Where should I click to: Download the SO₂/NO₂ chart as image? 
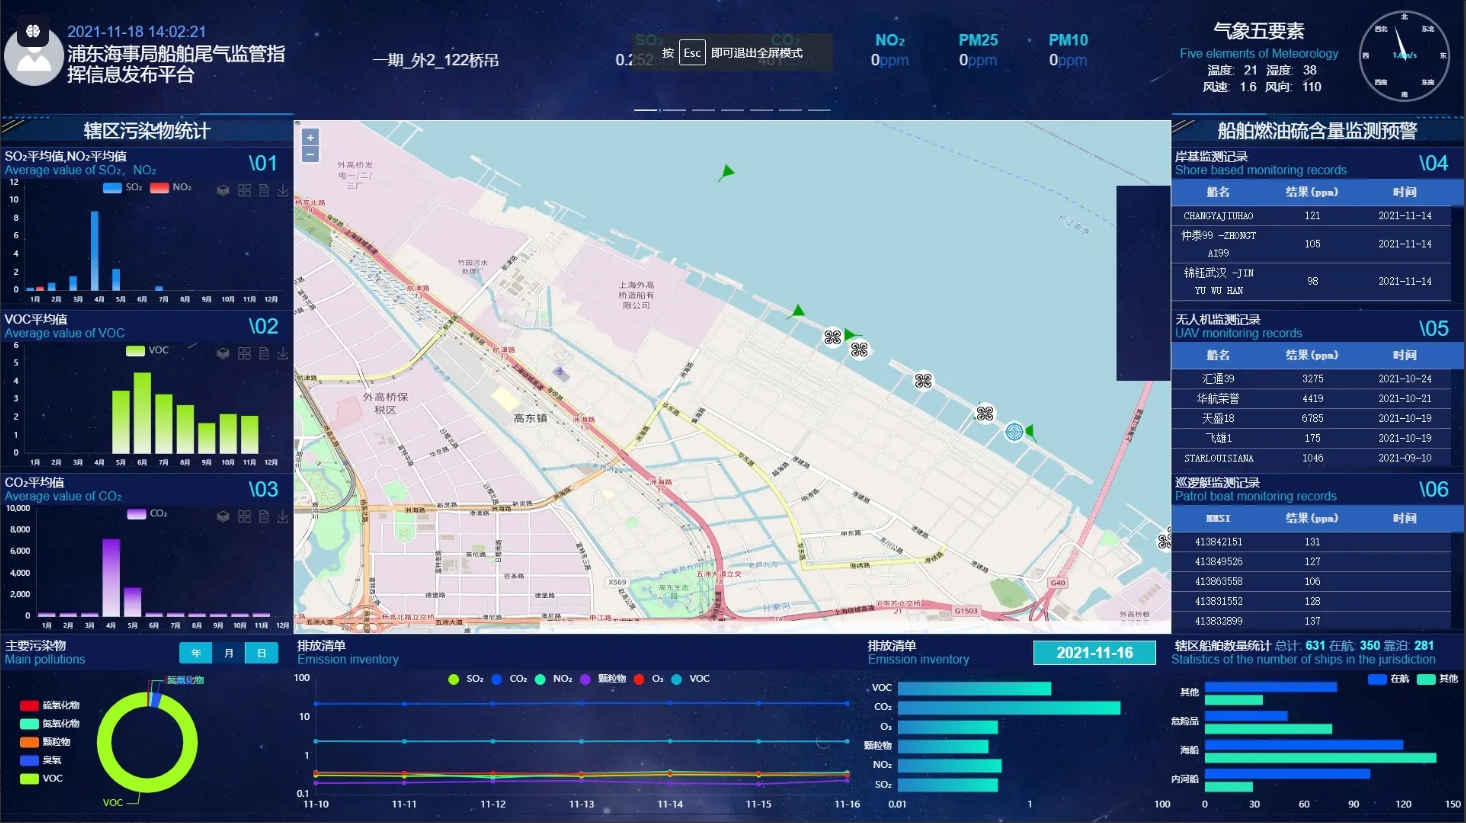tap(283, 190)
